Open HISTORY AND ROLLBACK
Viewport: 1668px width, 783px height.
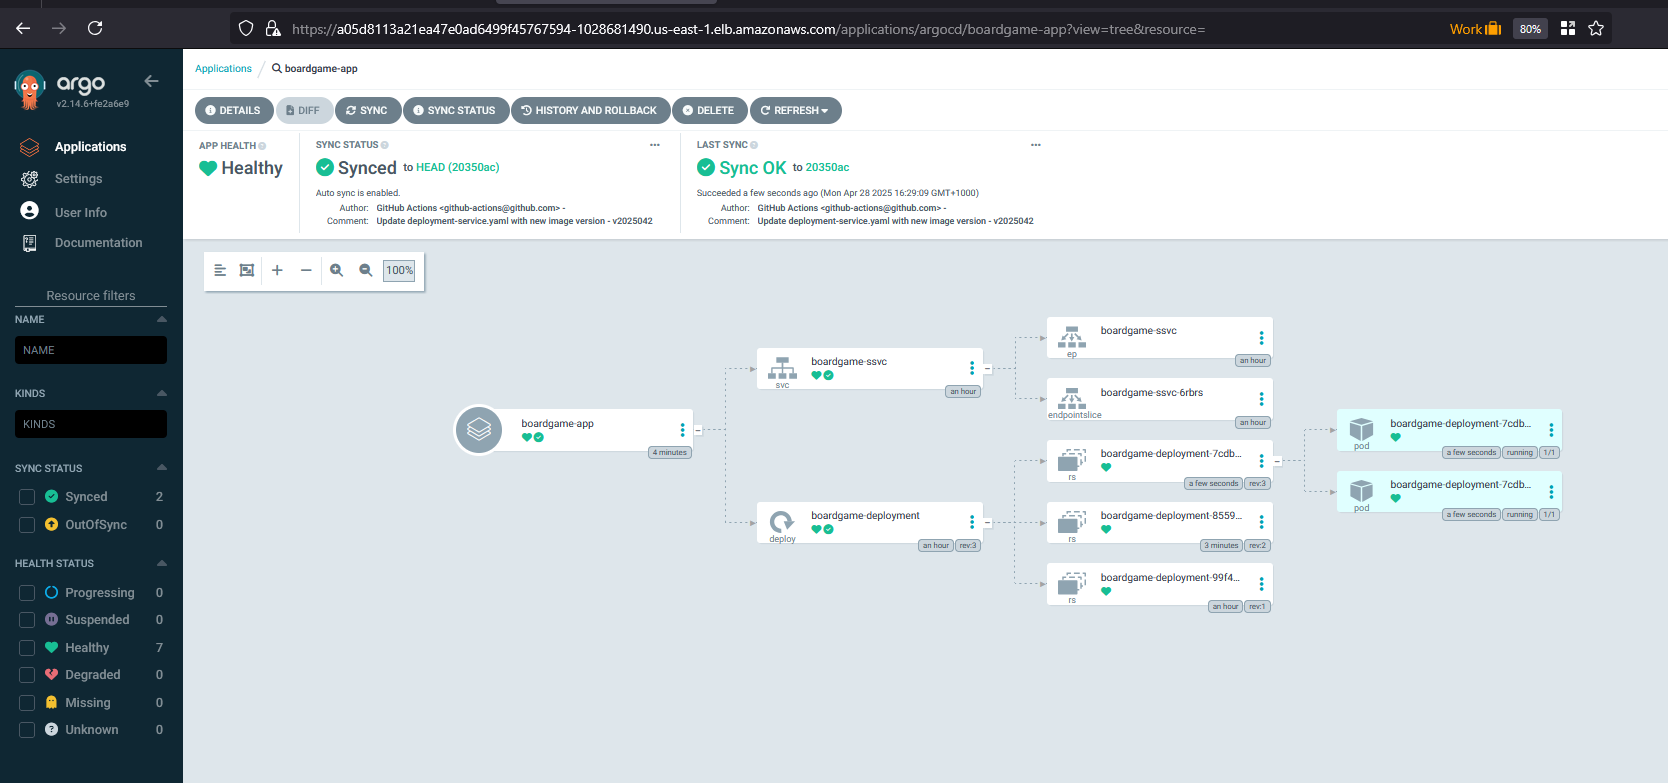[x=590, y=110]
